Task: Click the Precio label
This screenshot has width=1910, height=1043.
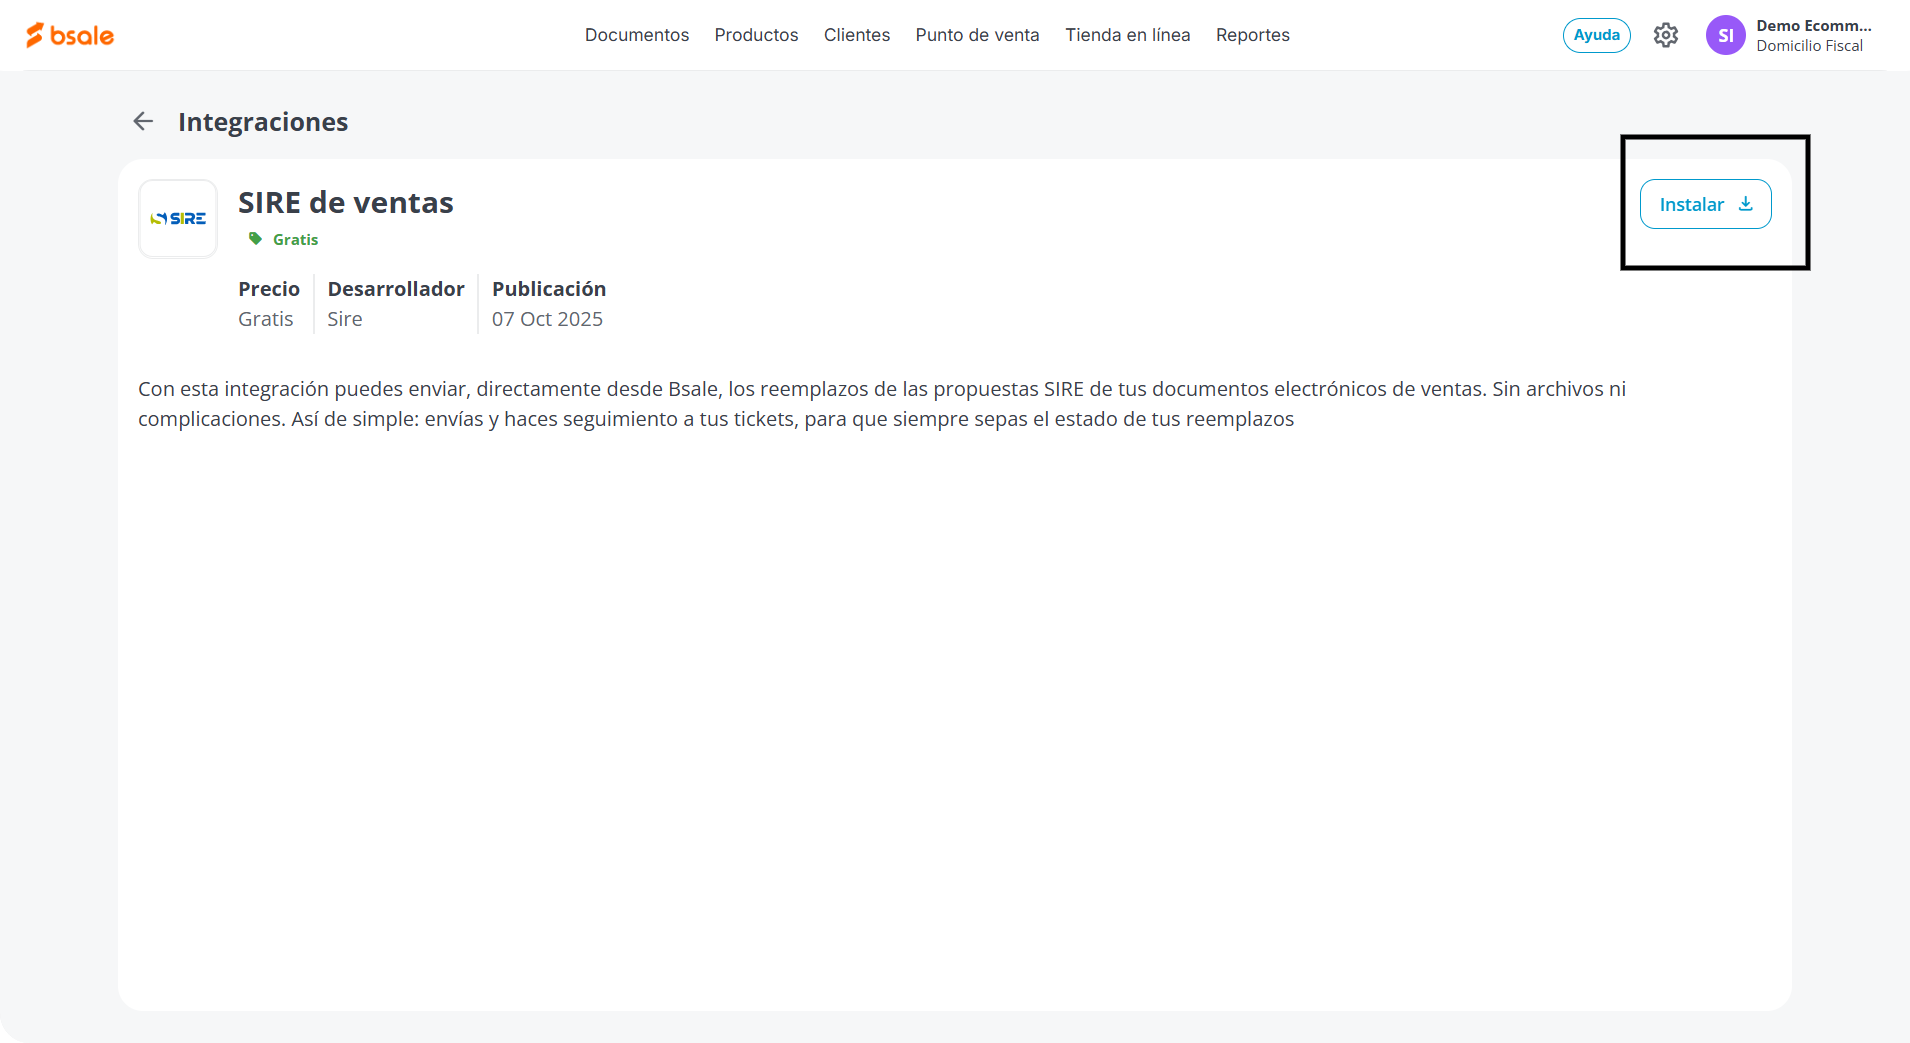Action: [x=269, y=289]
